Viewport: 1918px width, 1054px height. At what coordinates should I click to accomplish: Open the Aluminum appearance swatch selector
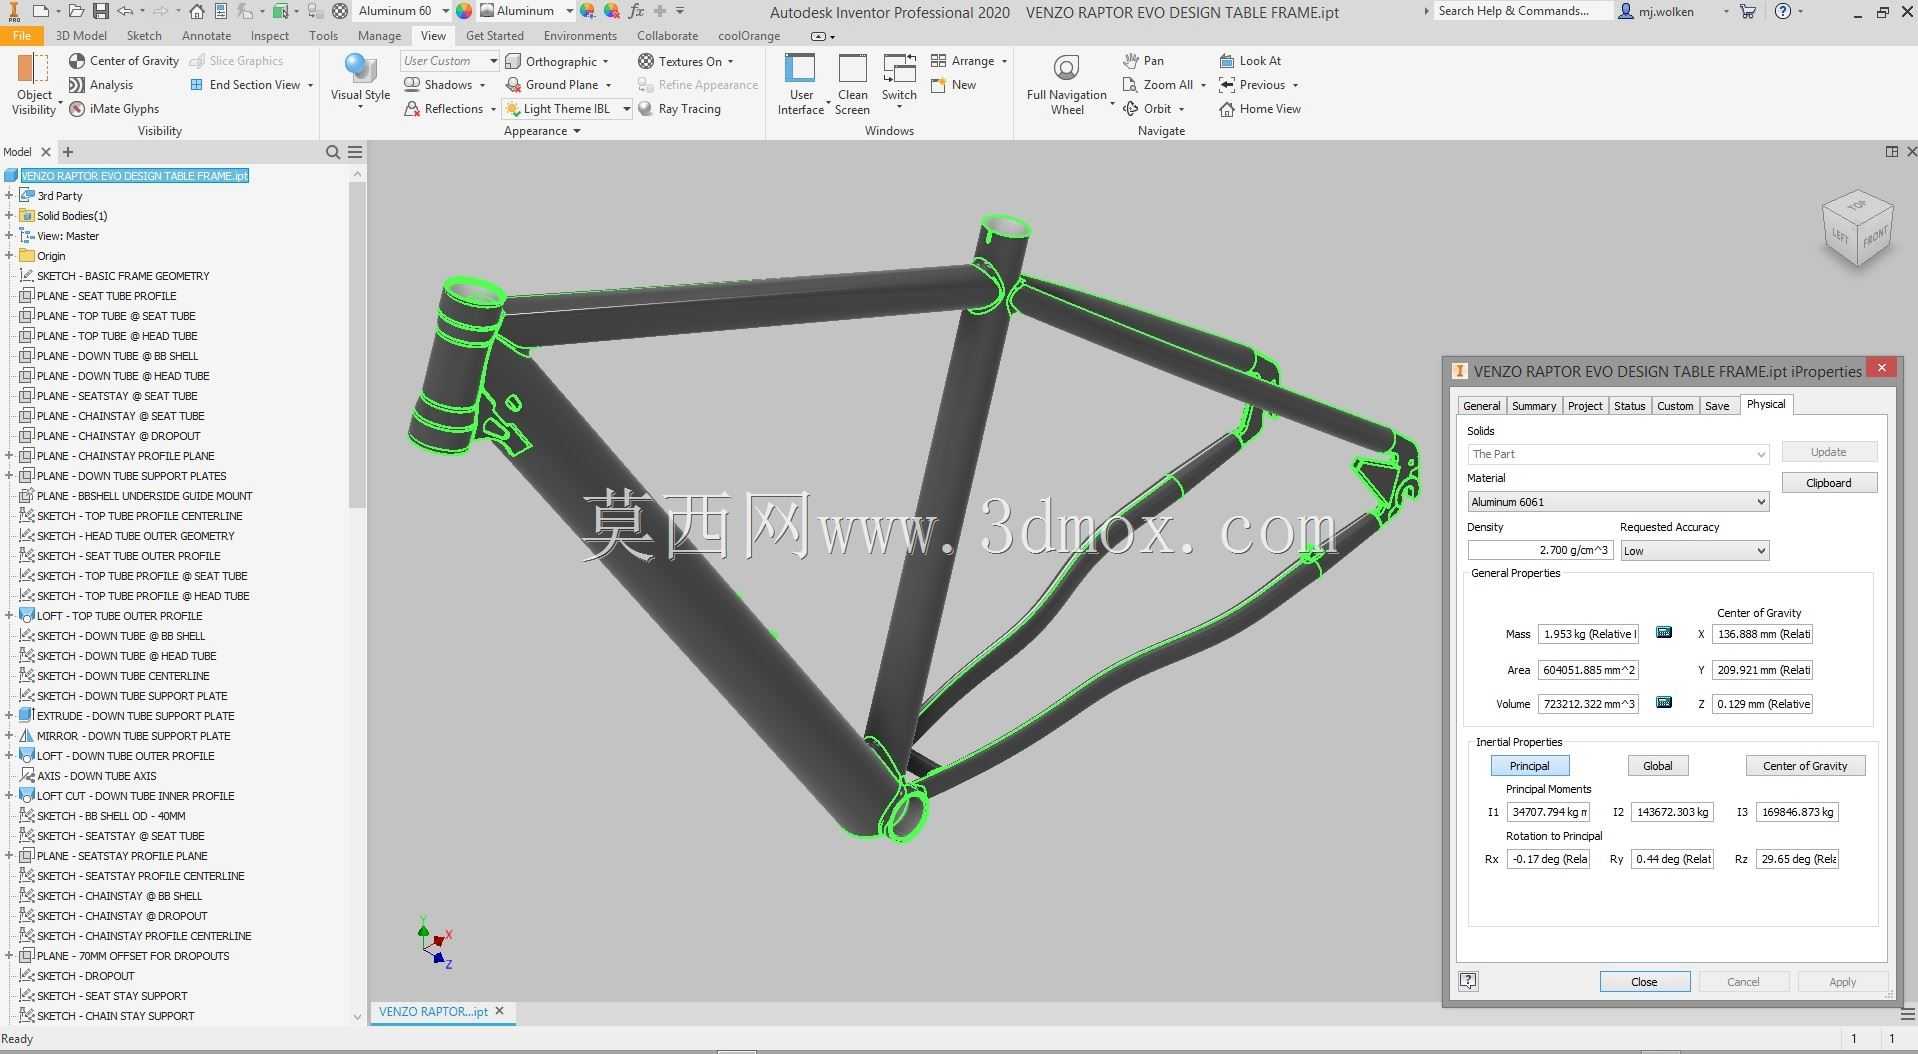pyautogui.click(x=526, y=11)
